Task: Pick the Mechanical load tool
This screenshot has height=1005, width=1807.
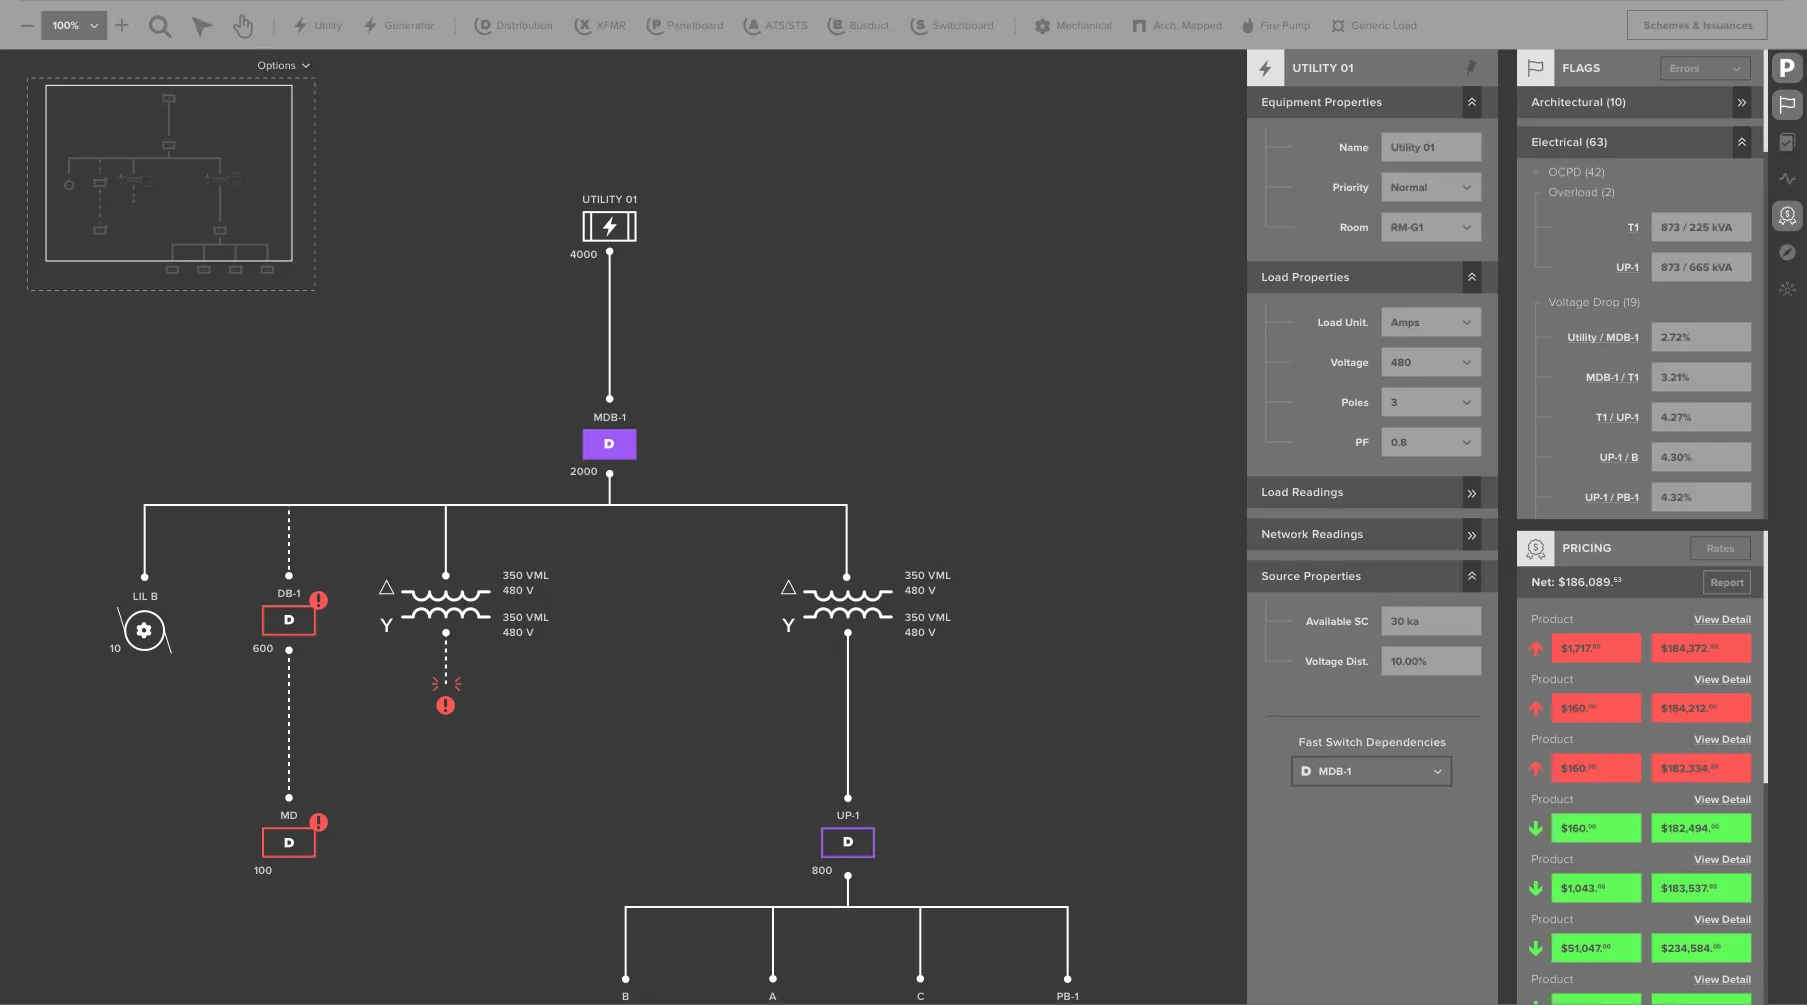Action: [x=1073, y=26]
